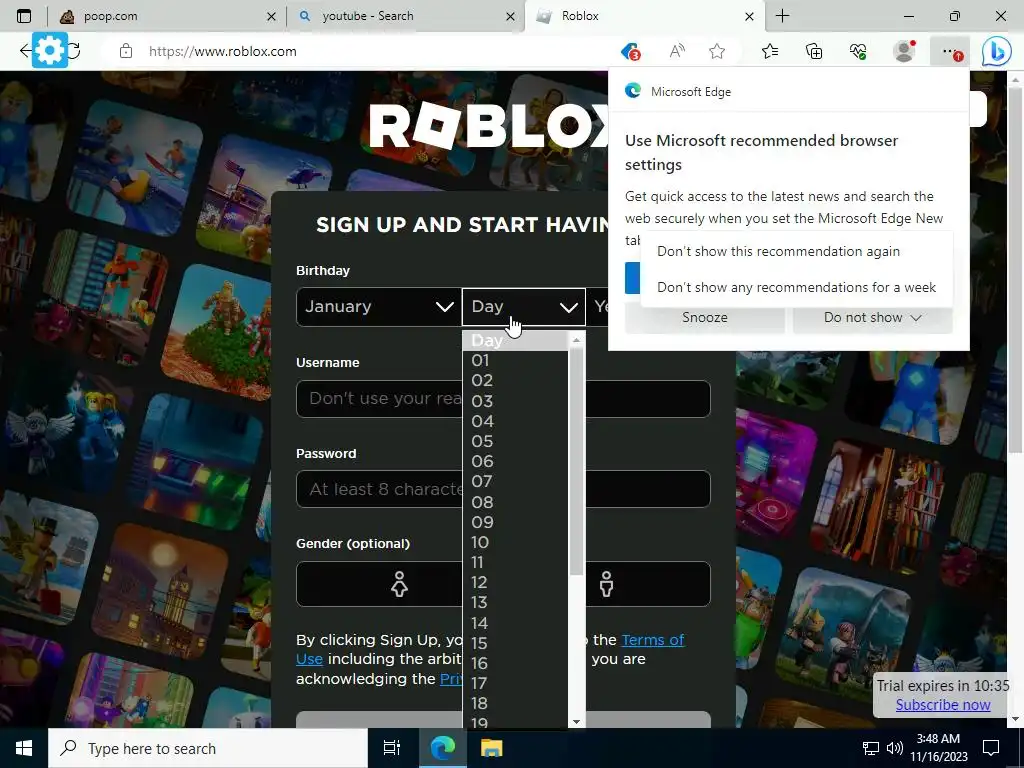Select the female gender icon
This screenshot has height=768, width=1024.
click(399, 584)
